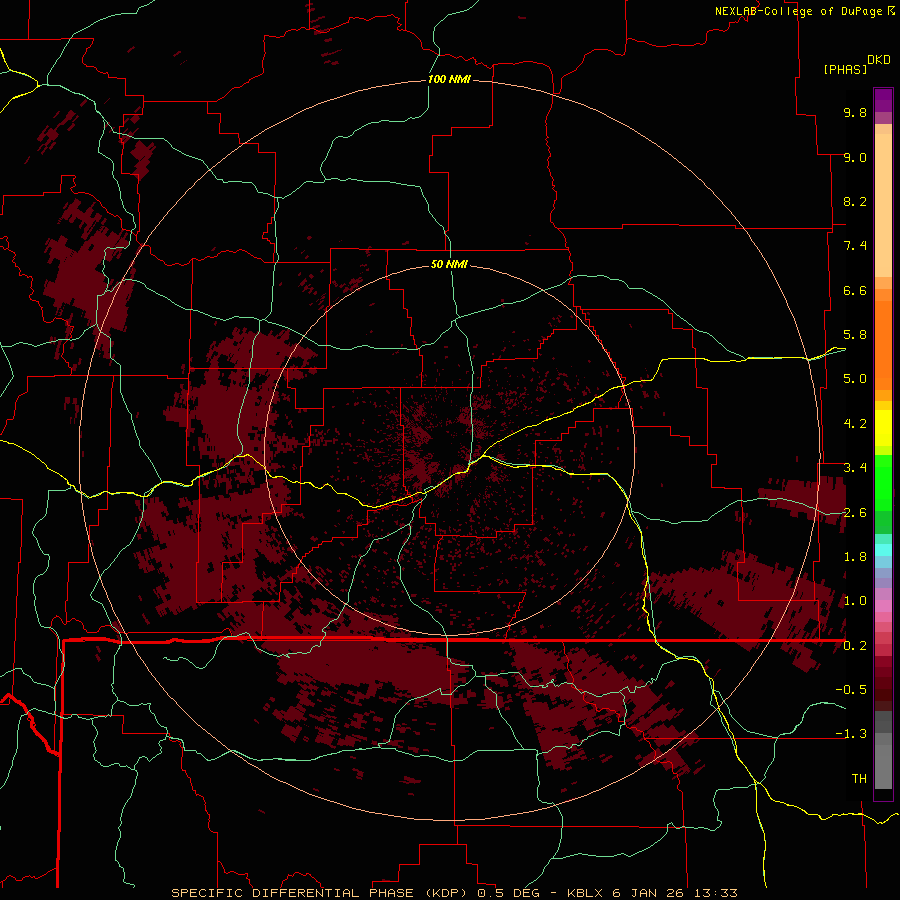Click the 1.8 scale value
This screenshot has width=900, height=900.
pyautogui.click(x=855, y=557)
